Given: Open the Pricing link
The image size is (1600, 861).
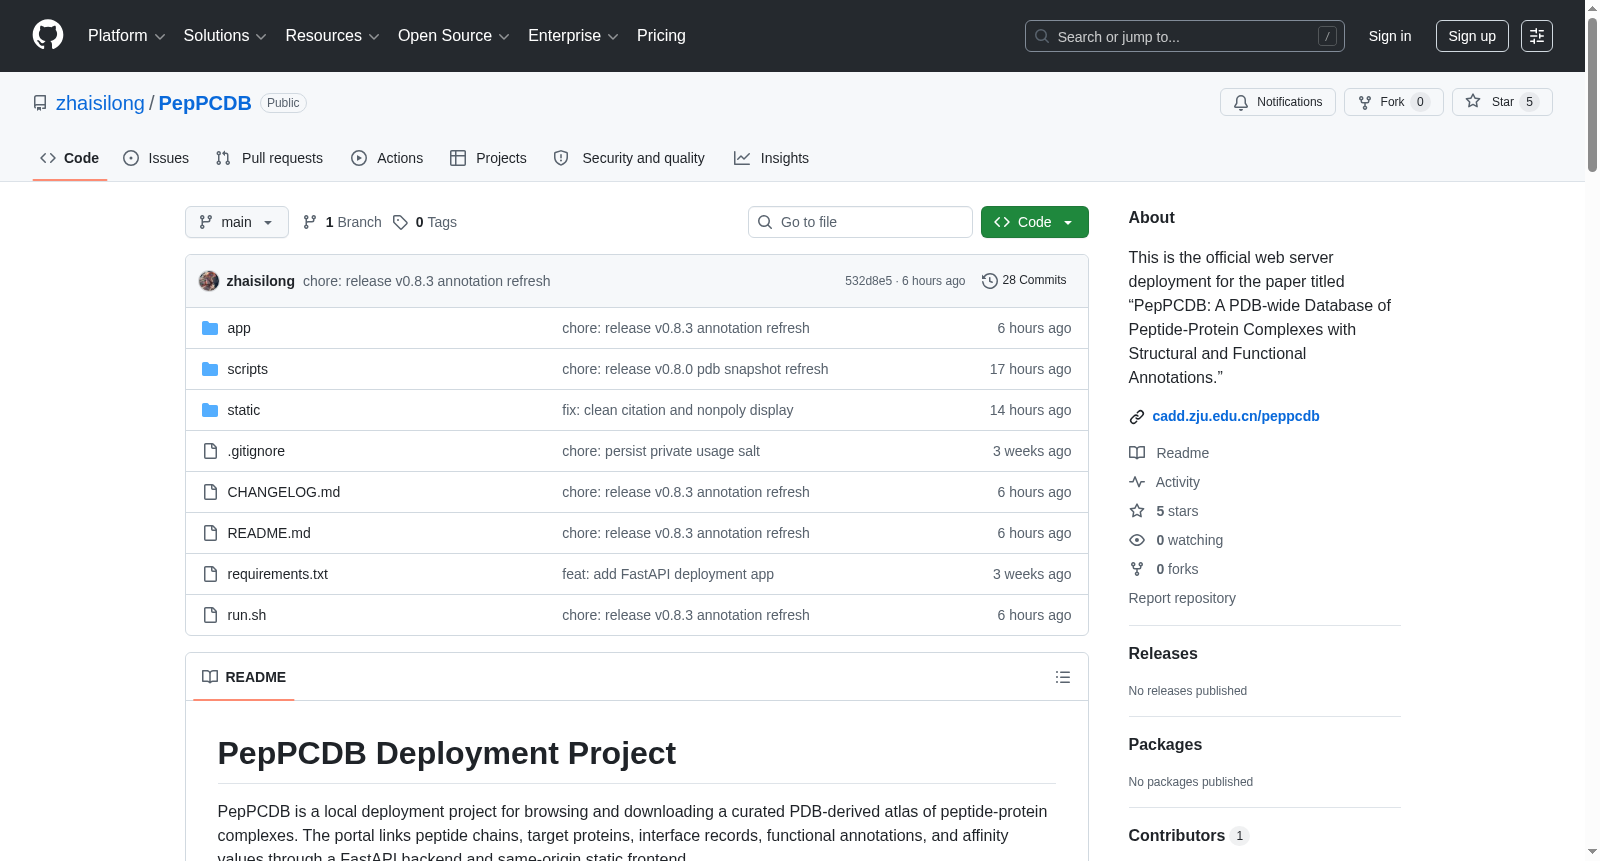Looking at the screenshot, I should (661, 36).
